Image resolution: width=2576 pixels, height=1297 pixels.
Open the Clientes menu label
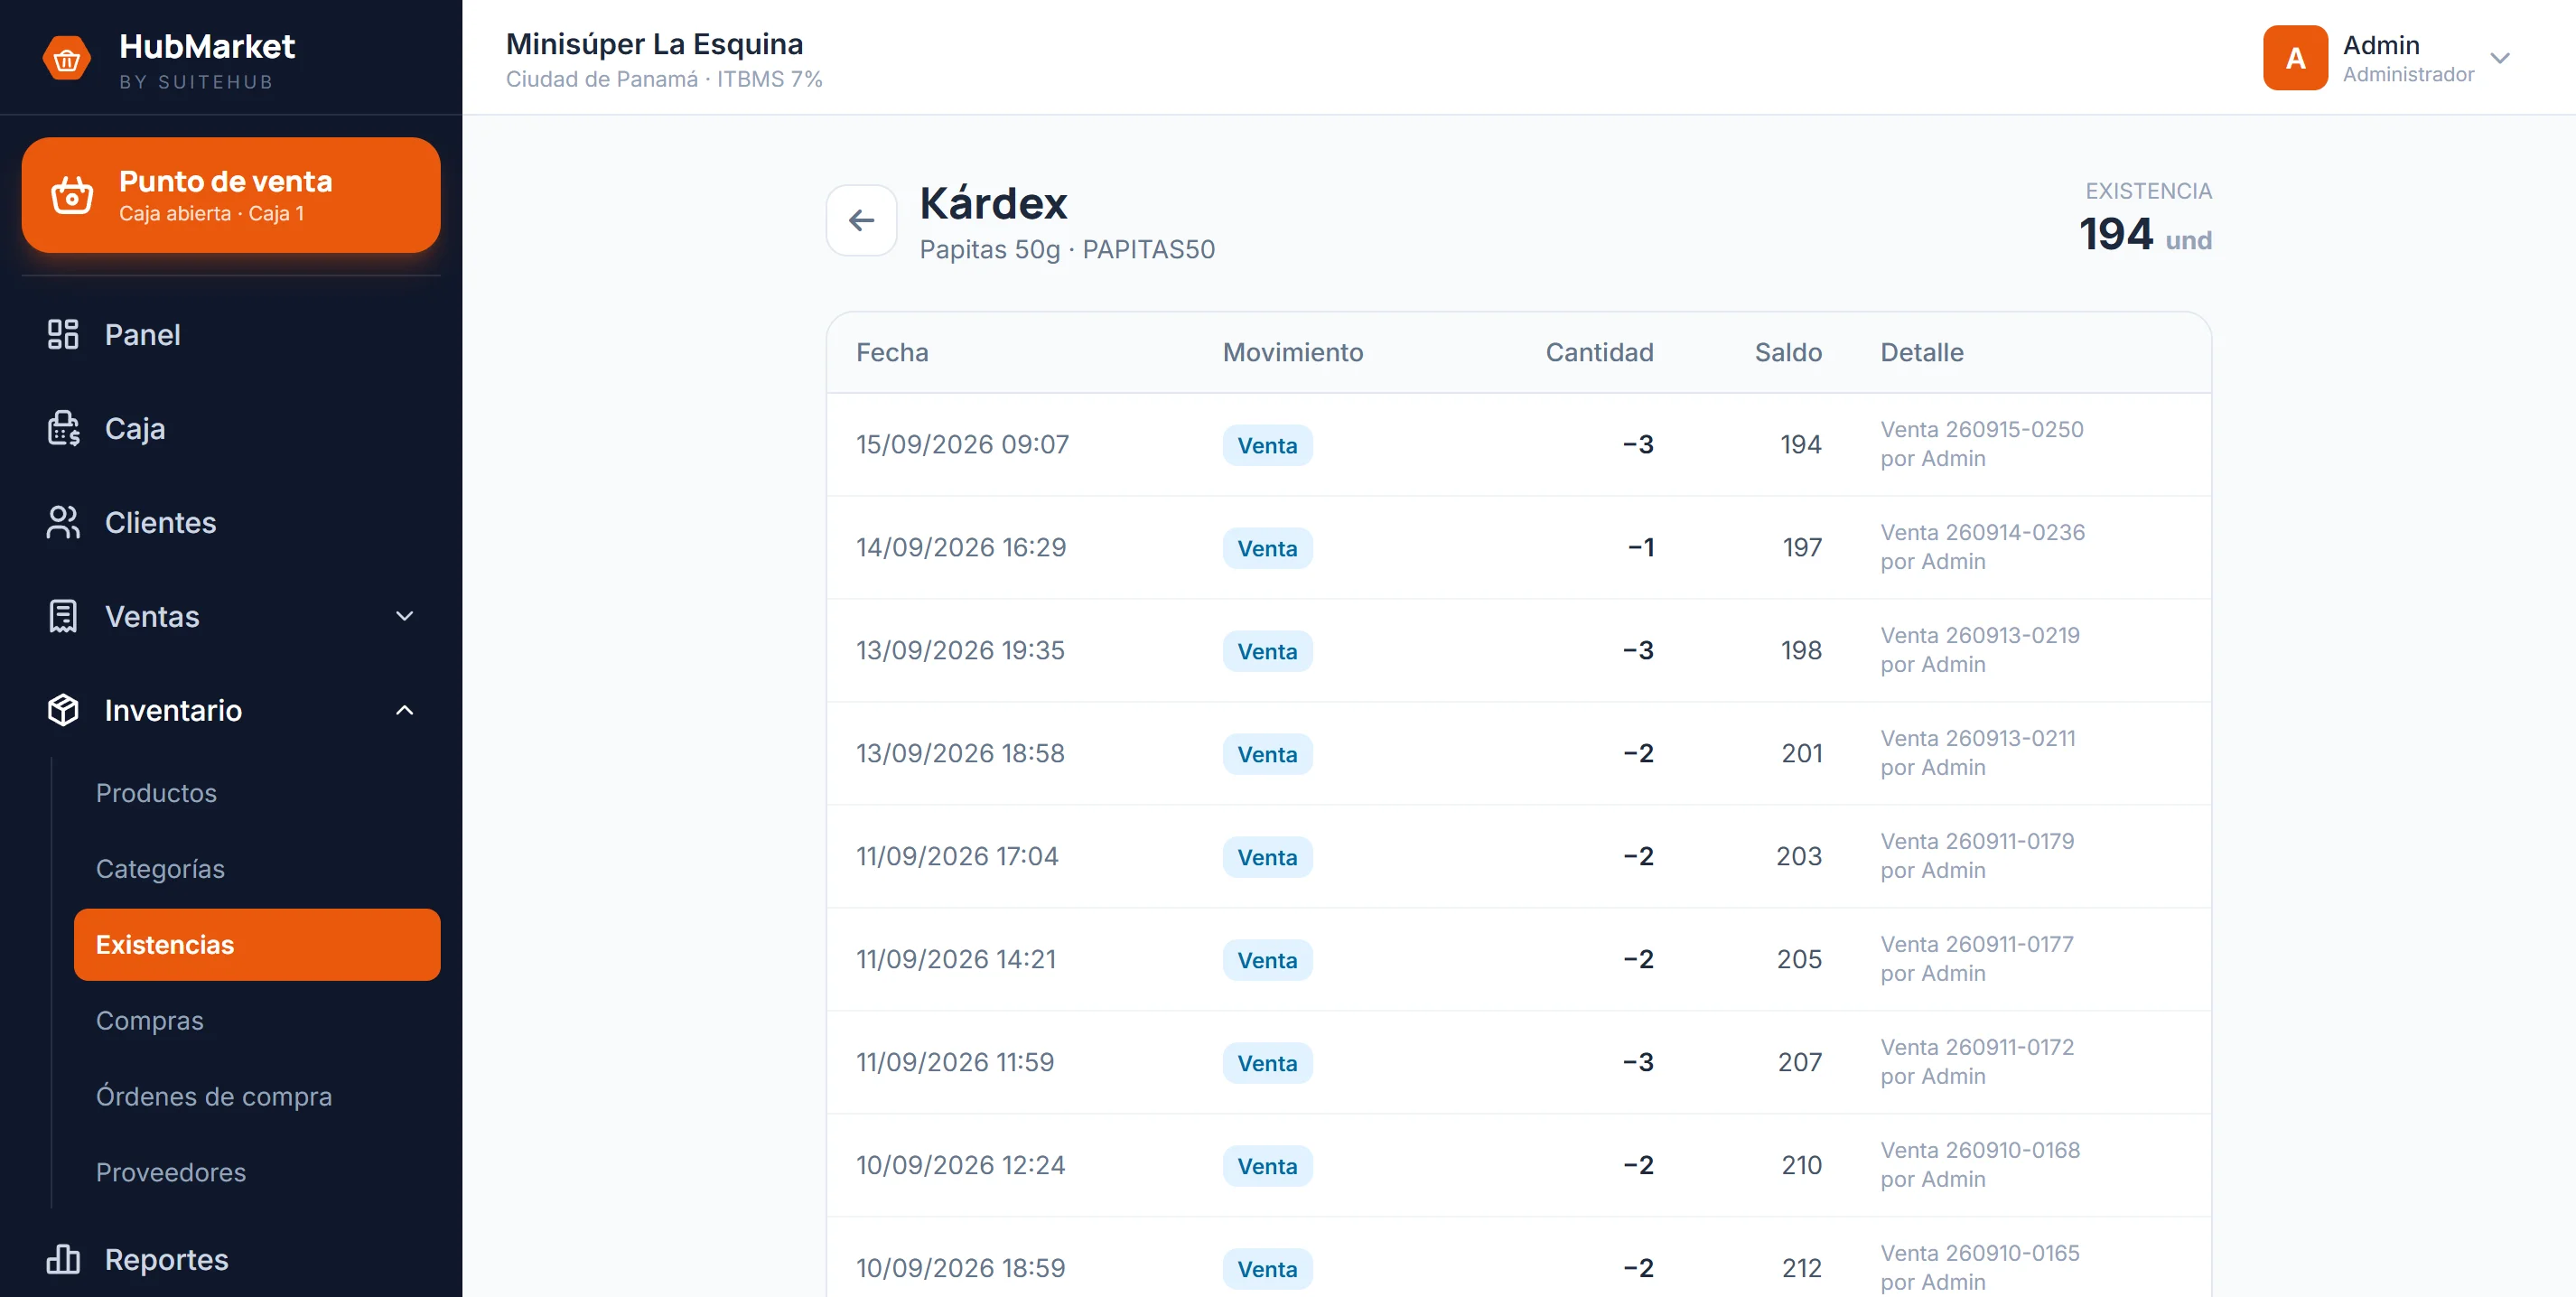[160, 522]
